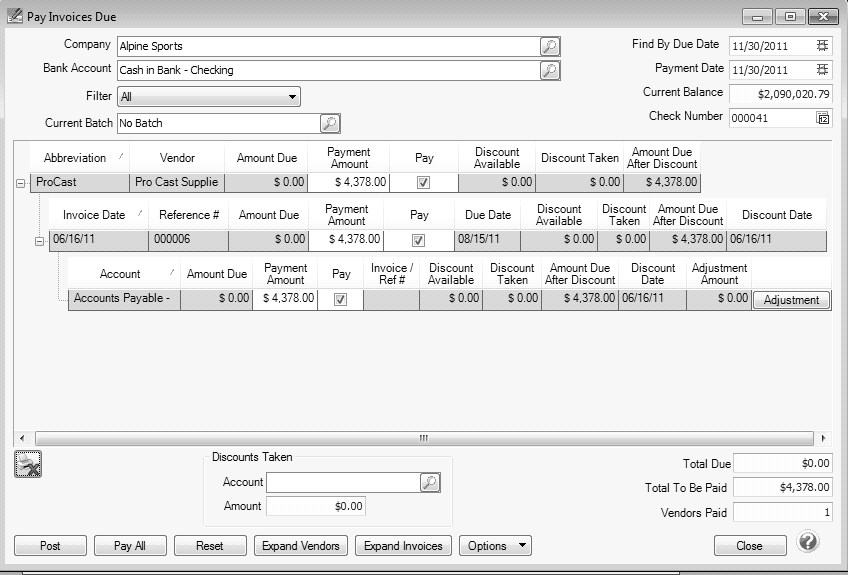The height and width of the screenshot is (575, 848).
Task: Toggle Pay checkbox on Accounts Payable row
Action: pyautogui.click(x=340, y=299)
